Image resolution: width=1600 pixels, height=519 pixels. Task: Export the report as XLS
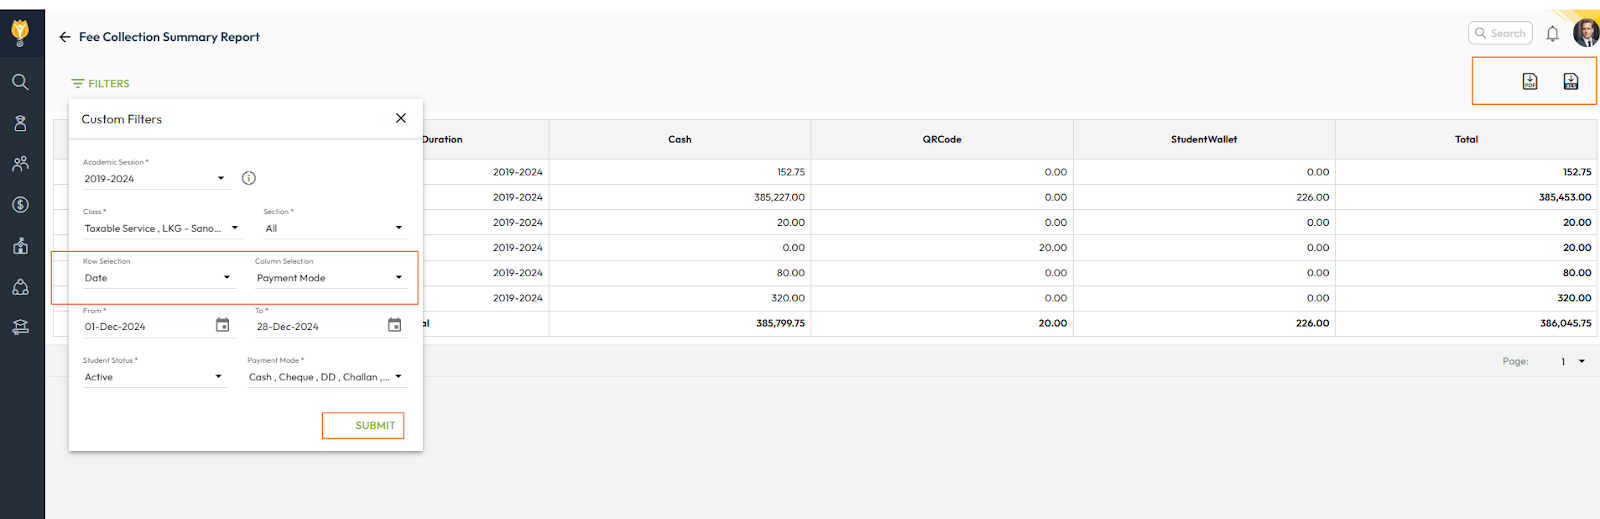pyautogui.click(x=1570, y=82)
